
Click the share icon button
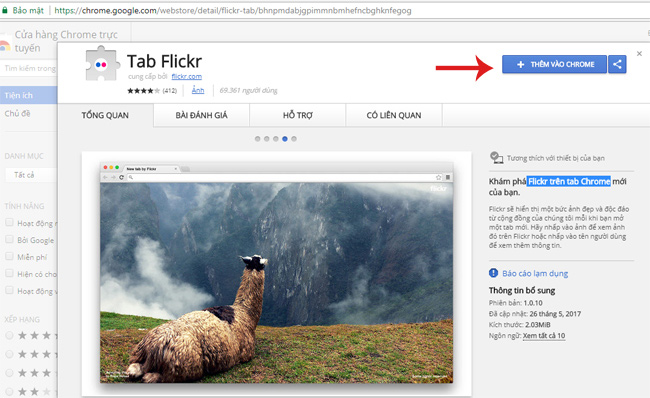point(617,64)
